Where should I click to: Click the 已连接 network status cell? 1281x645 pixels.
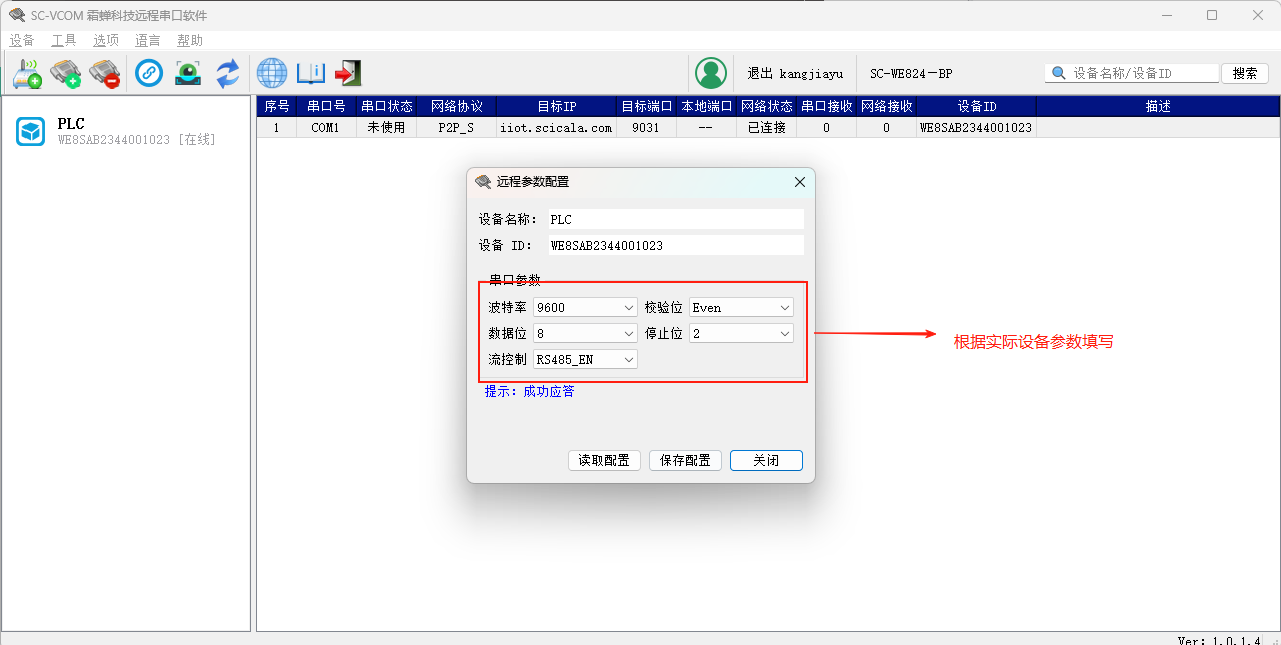point(766,128)
